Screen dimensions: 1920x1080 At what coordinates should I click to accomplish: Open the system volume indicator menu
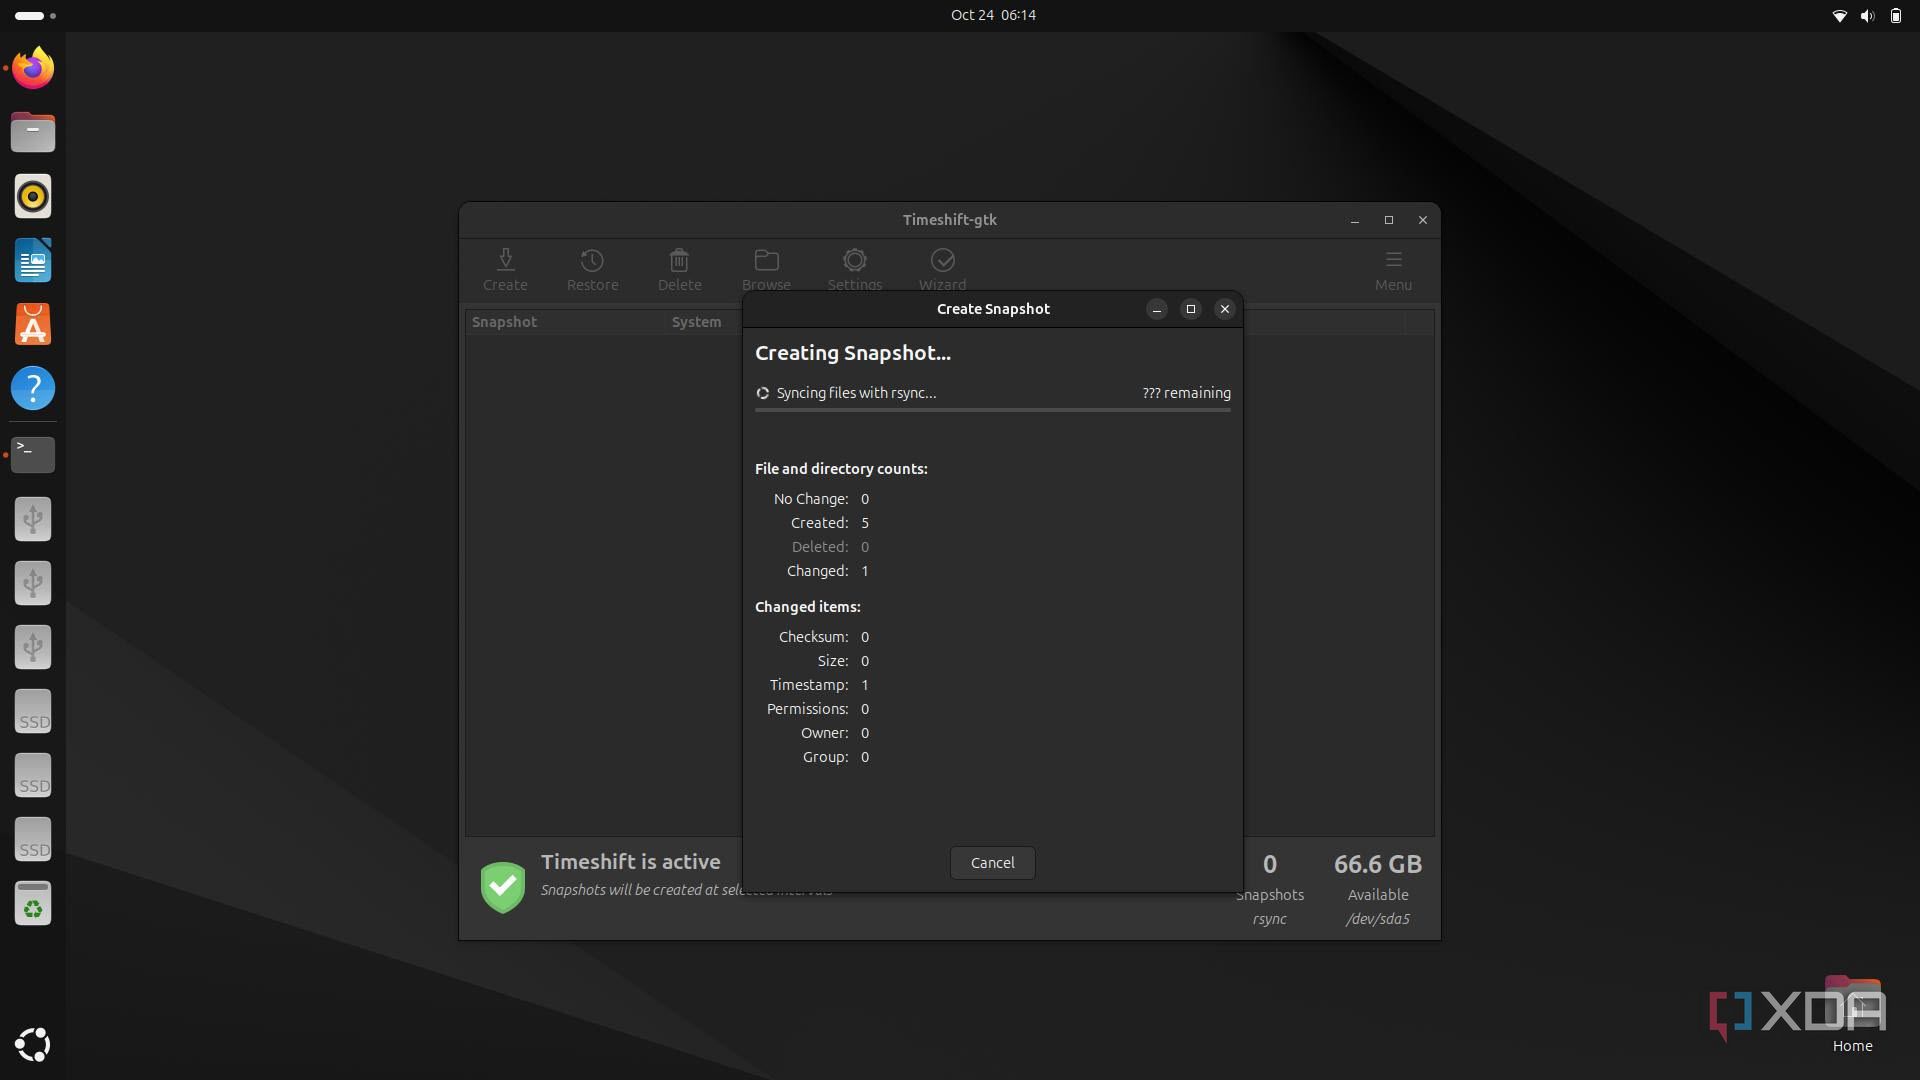pyautogui.click(x=1867, y=15)
